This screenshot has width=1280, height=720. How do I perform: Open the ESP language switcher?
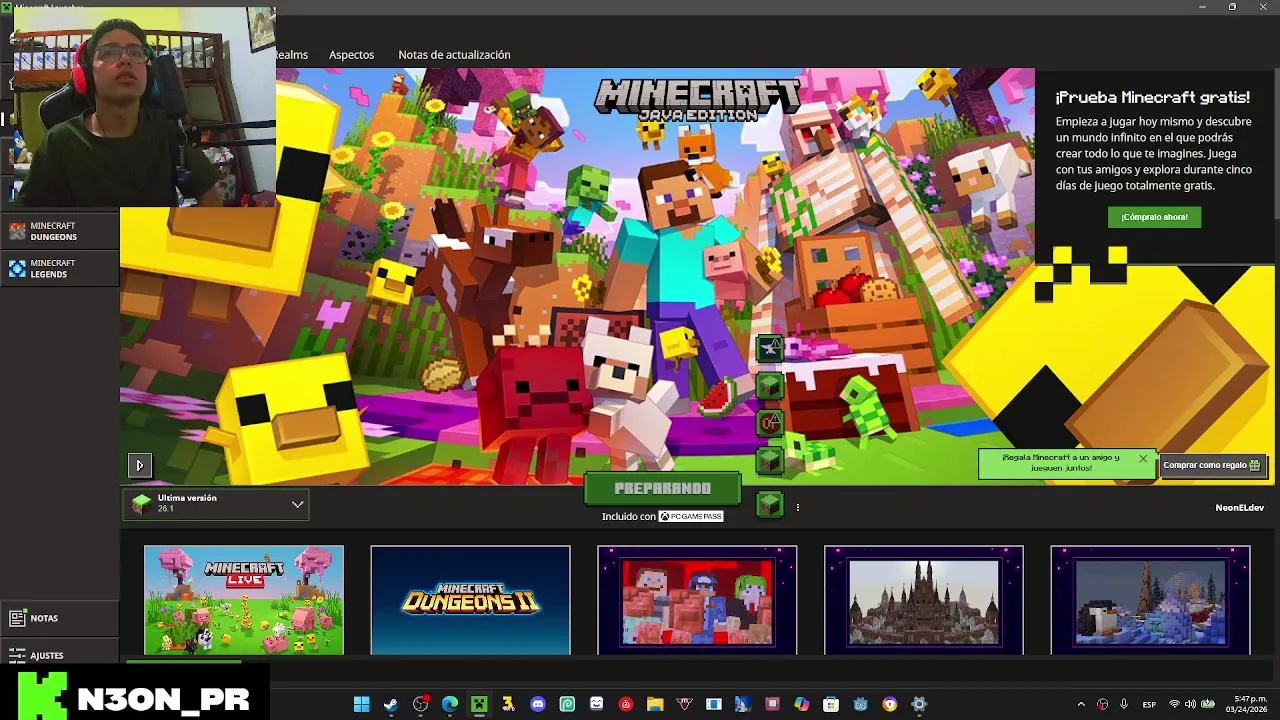coord(1149,704)
